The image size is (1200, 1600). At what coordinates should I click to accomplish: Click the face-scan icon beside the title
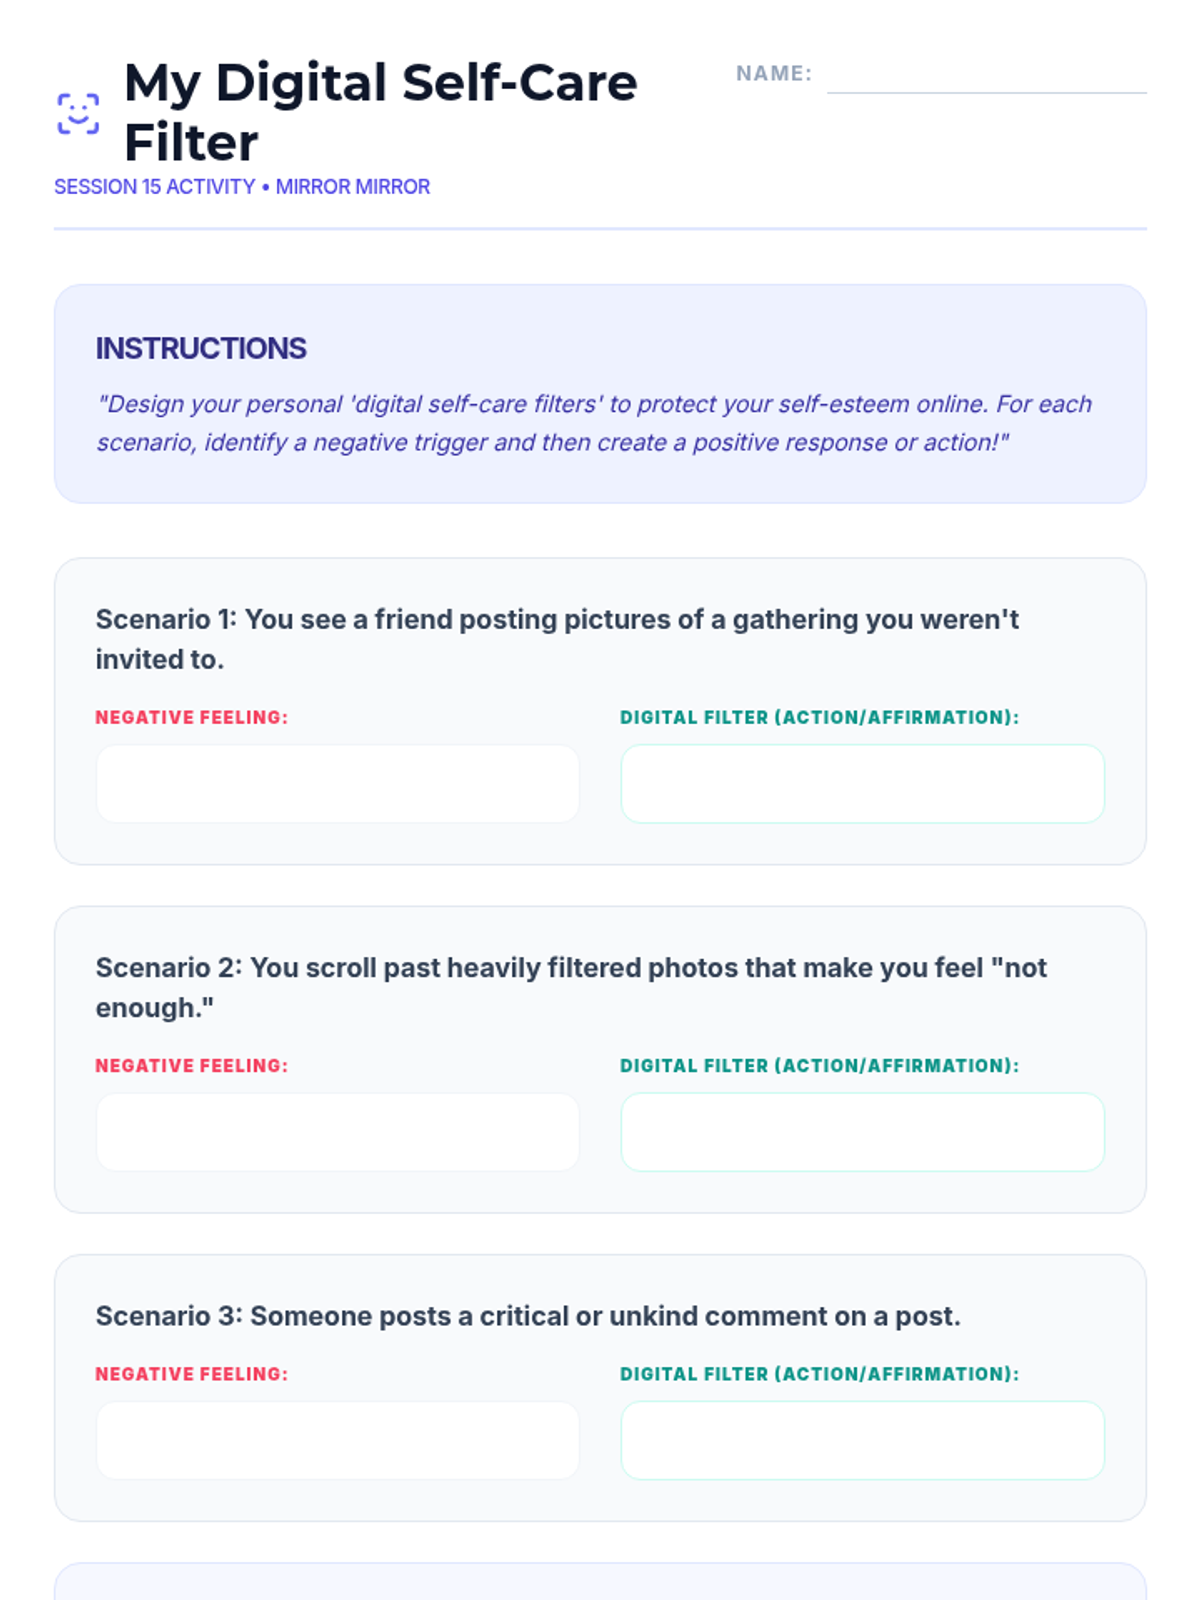pos(78,113)
